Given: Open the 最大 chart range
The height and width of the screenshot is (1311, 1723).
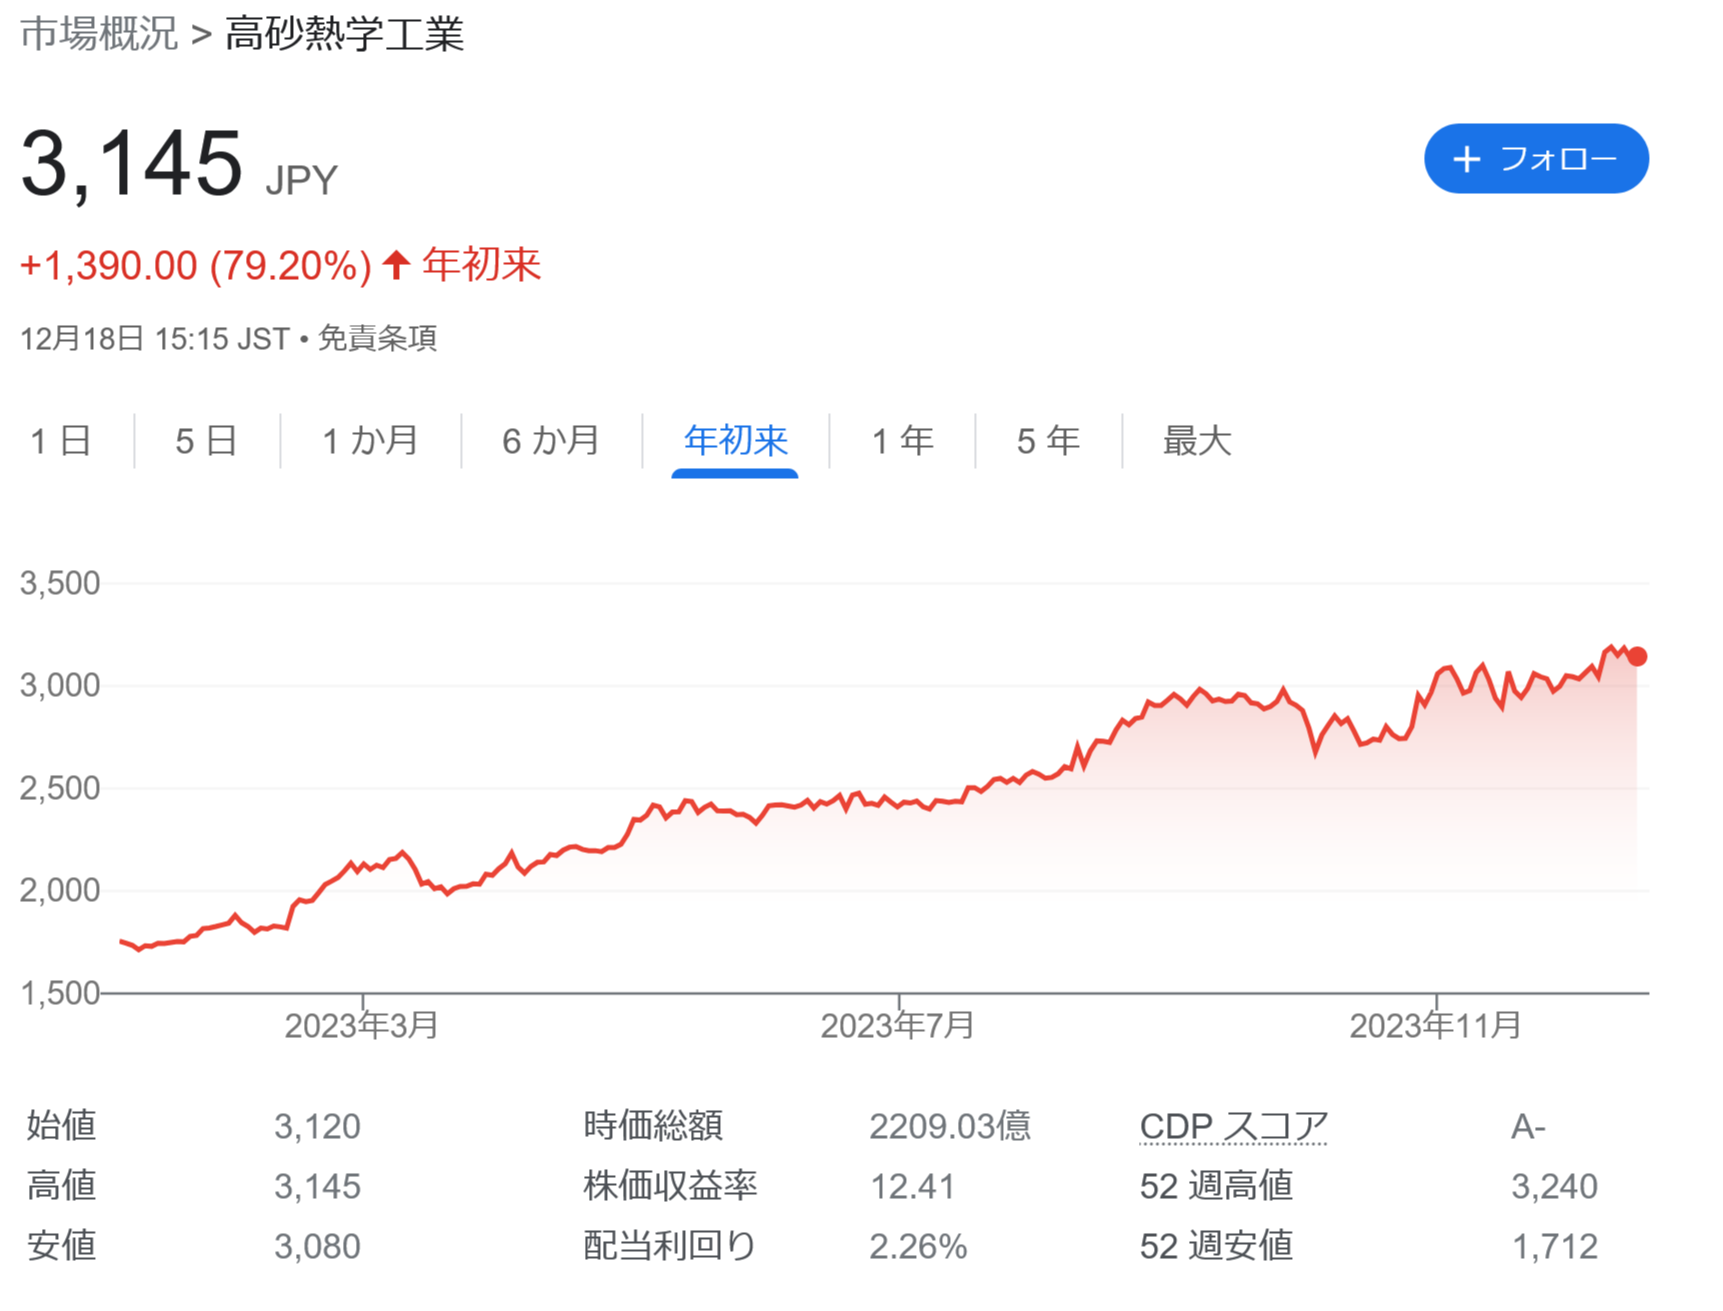Looking at the screenshot, I should (x=1197, y=441).
